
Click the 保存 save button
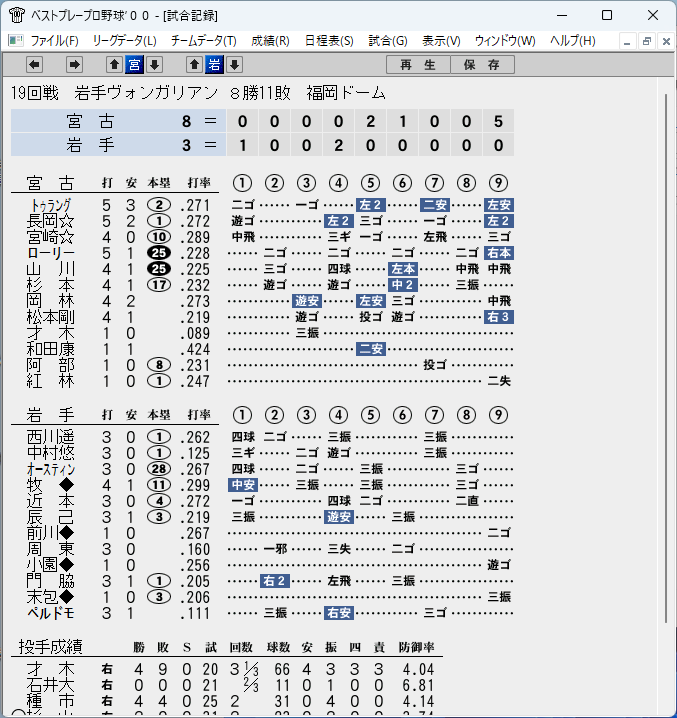(x=482, y=65)
